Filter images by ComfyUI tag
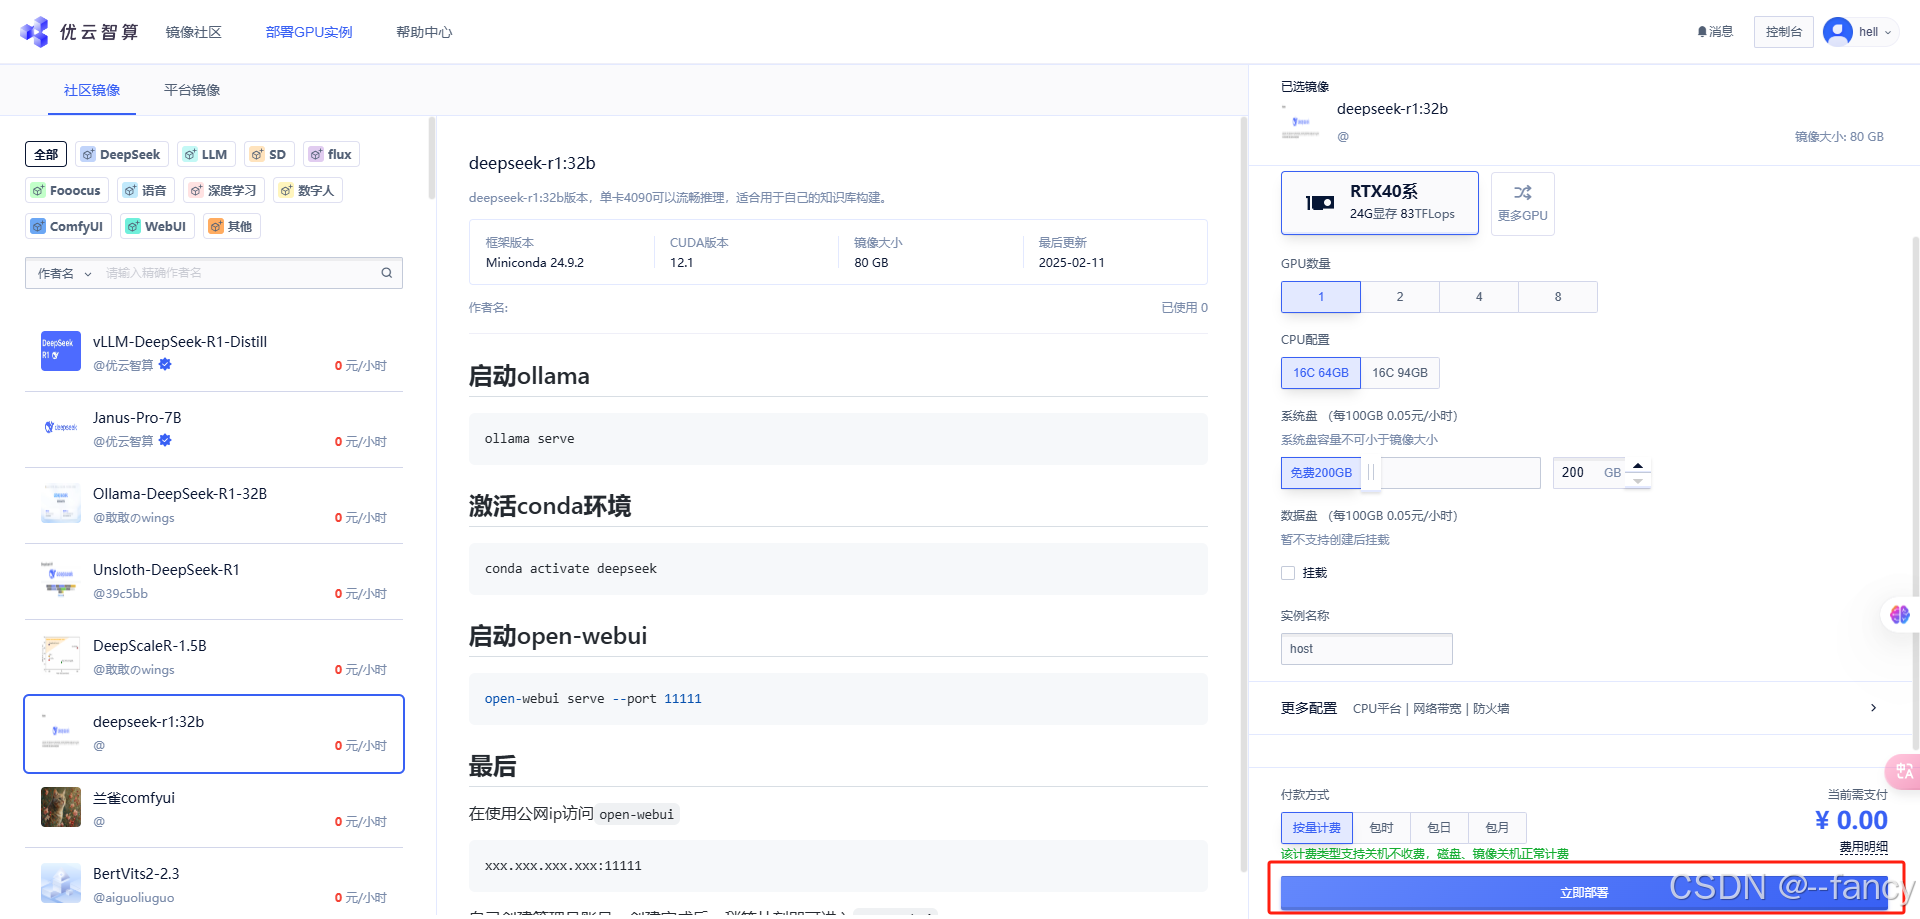This screenshot has width=1920, height=919. (68, 226)
